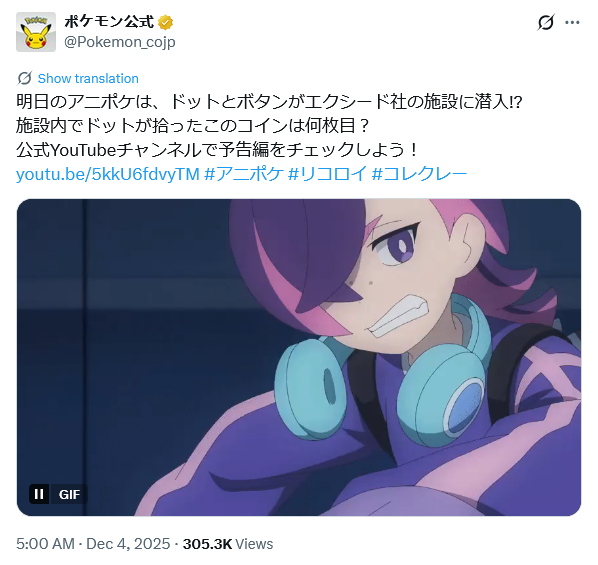The image size is (598, 565).
Task: Open the Grok icon at top right
Action: [546, 23]
